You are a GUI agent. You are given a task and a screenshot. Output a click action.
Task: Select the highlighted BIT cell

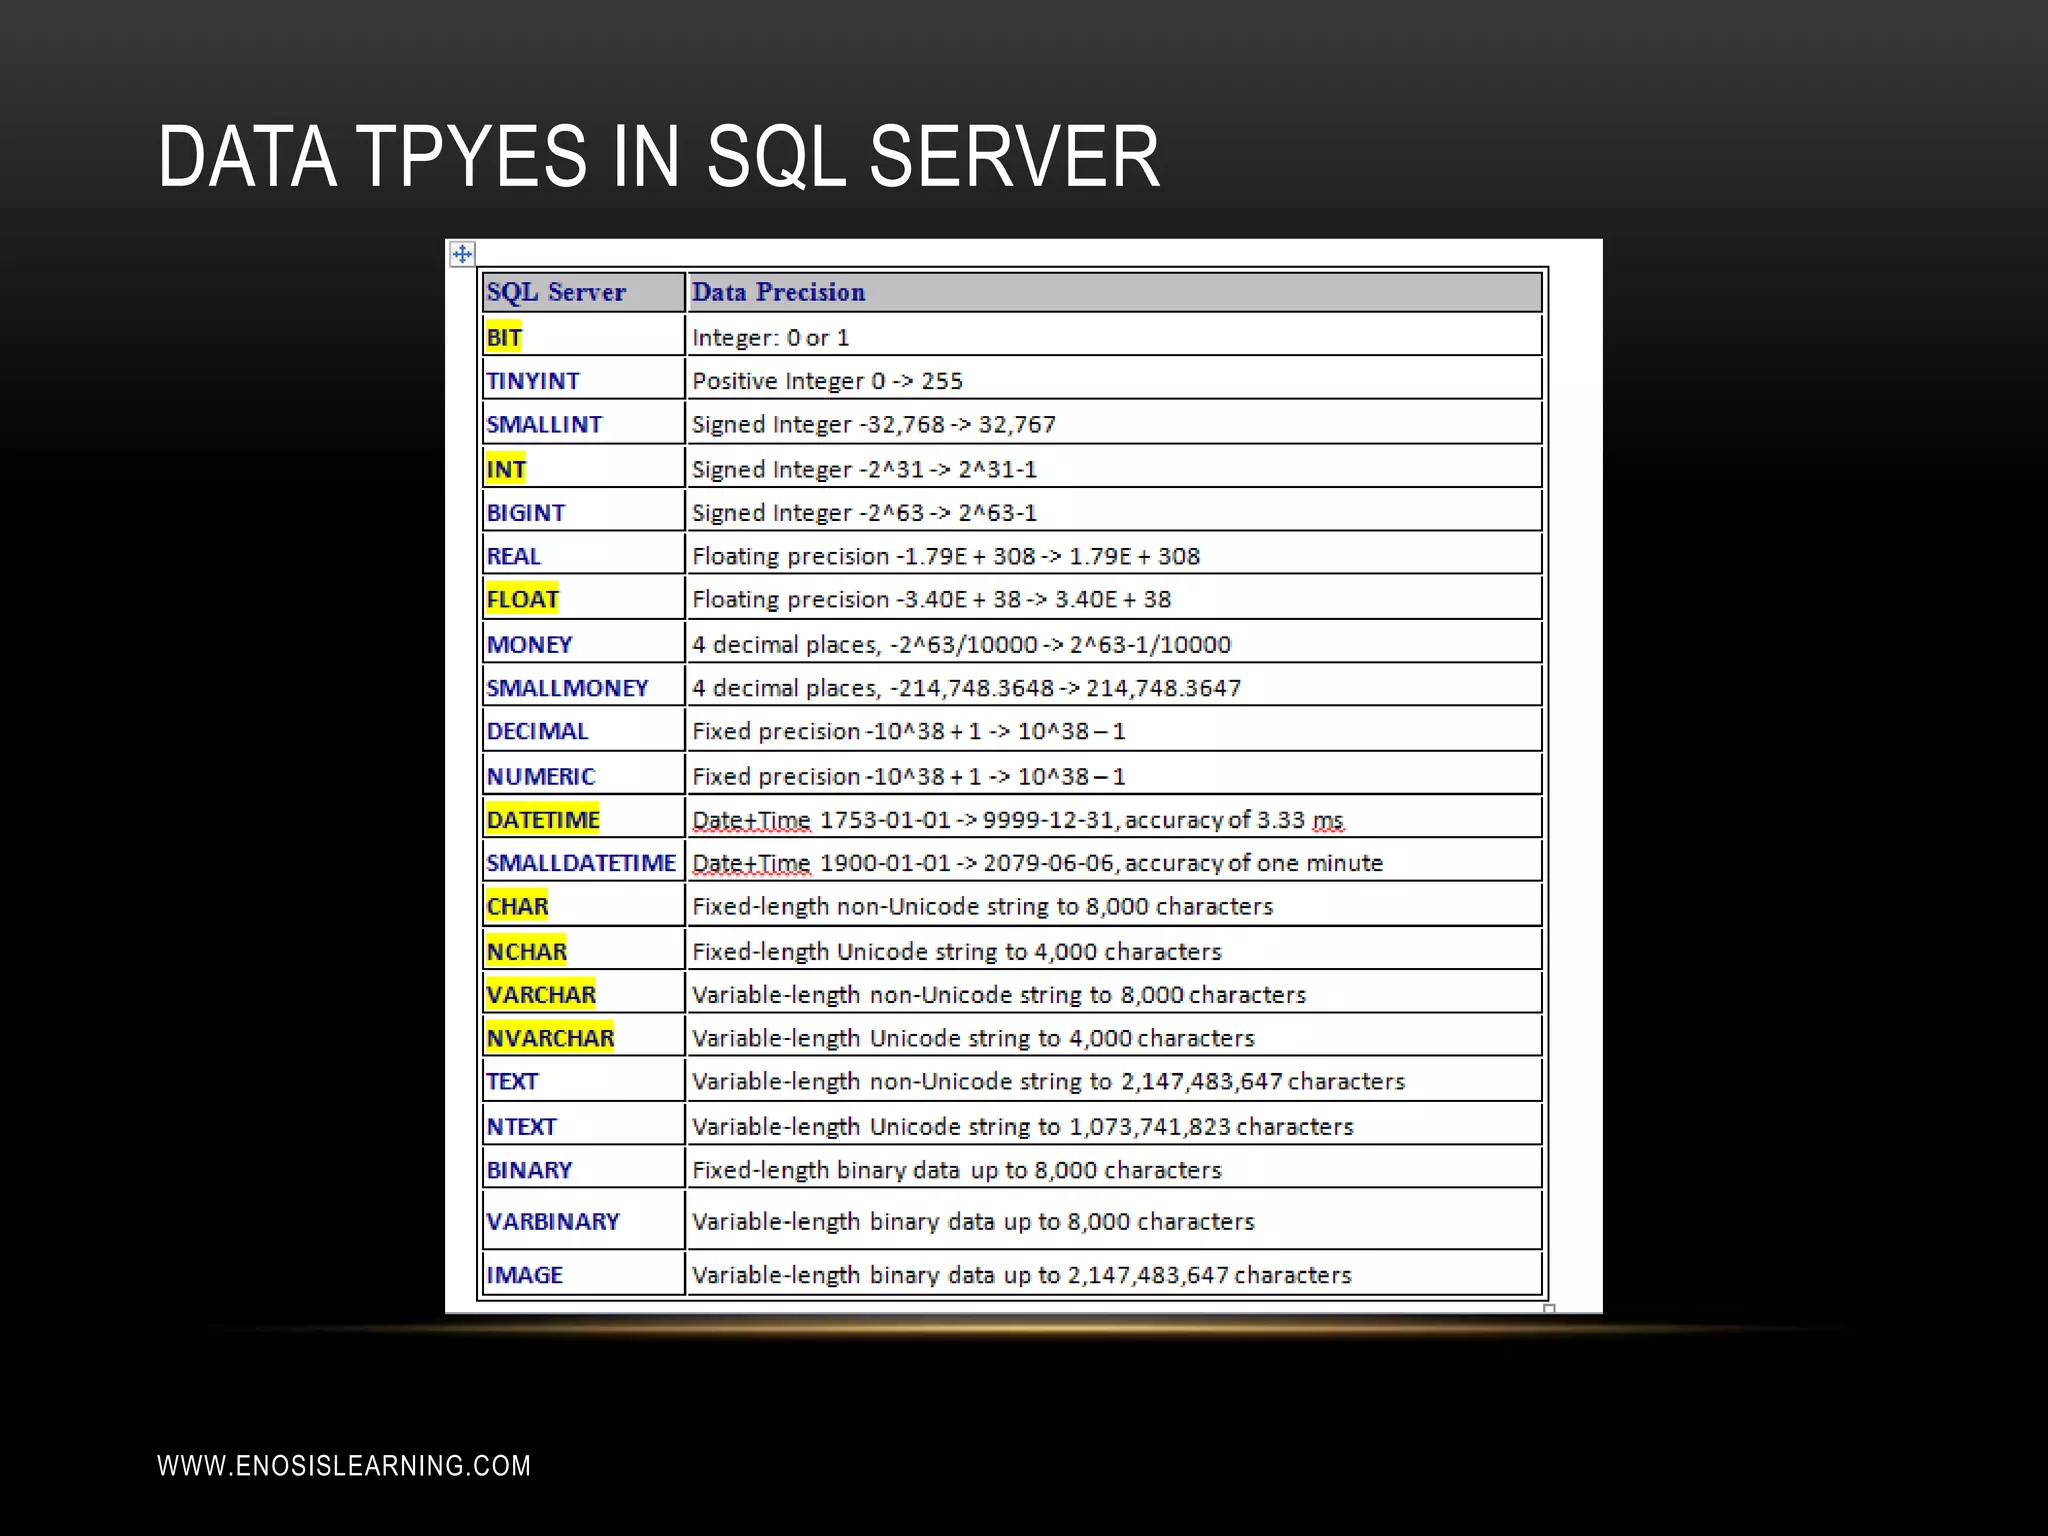pos(584,337)
